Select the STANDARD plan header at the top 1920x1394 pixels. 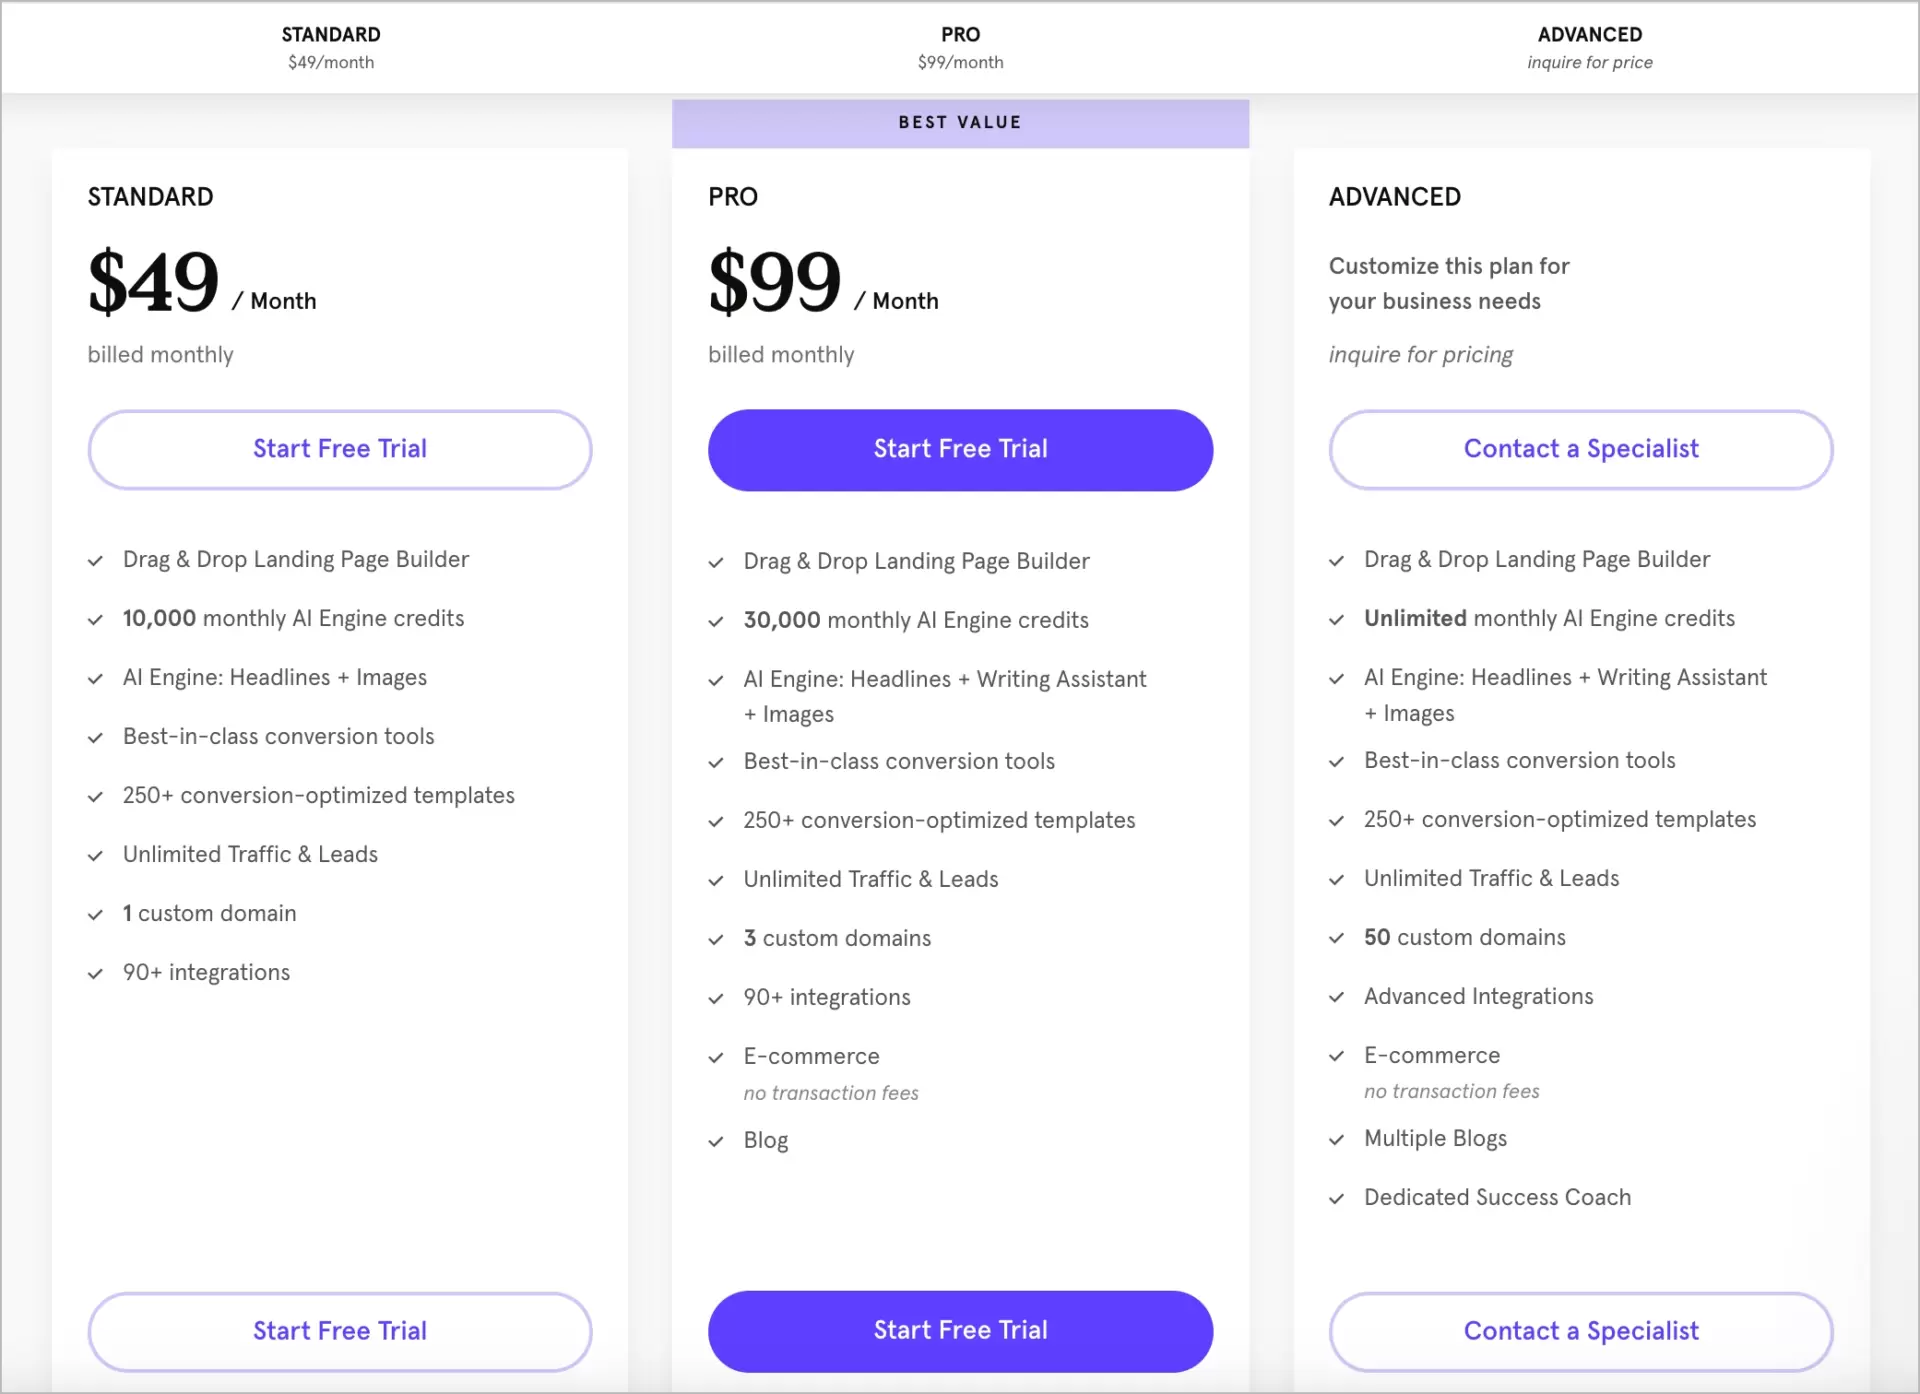pyautogui.click(x=331, y=34)
